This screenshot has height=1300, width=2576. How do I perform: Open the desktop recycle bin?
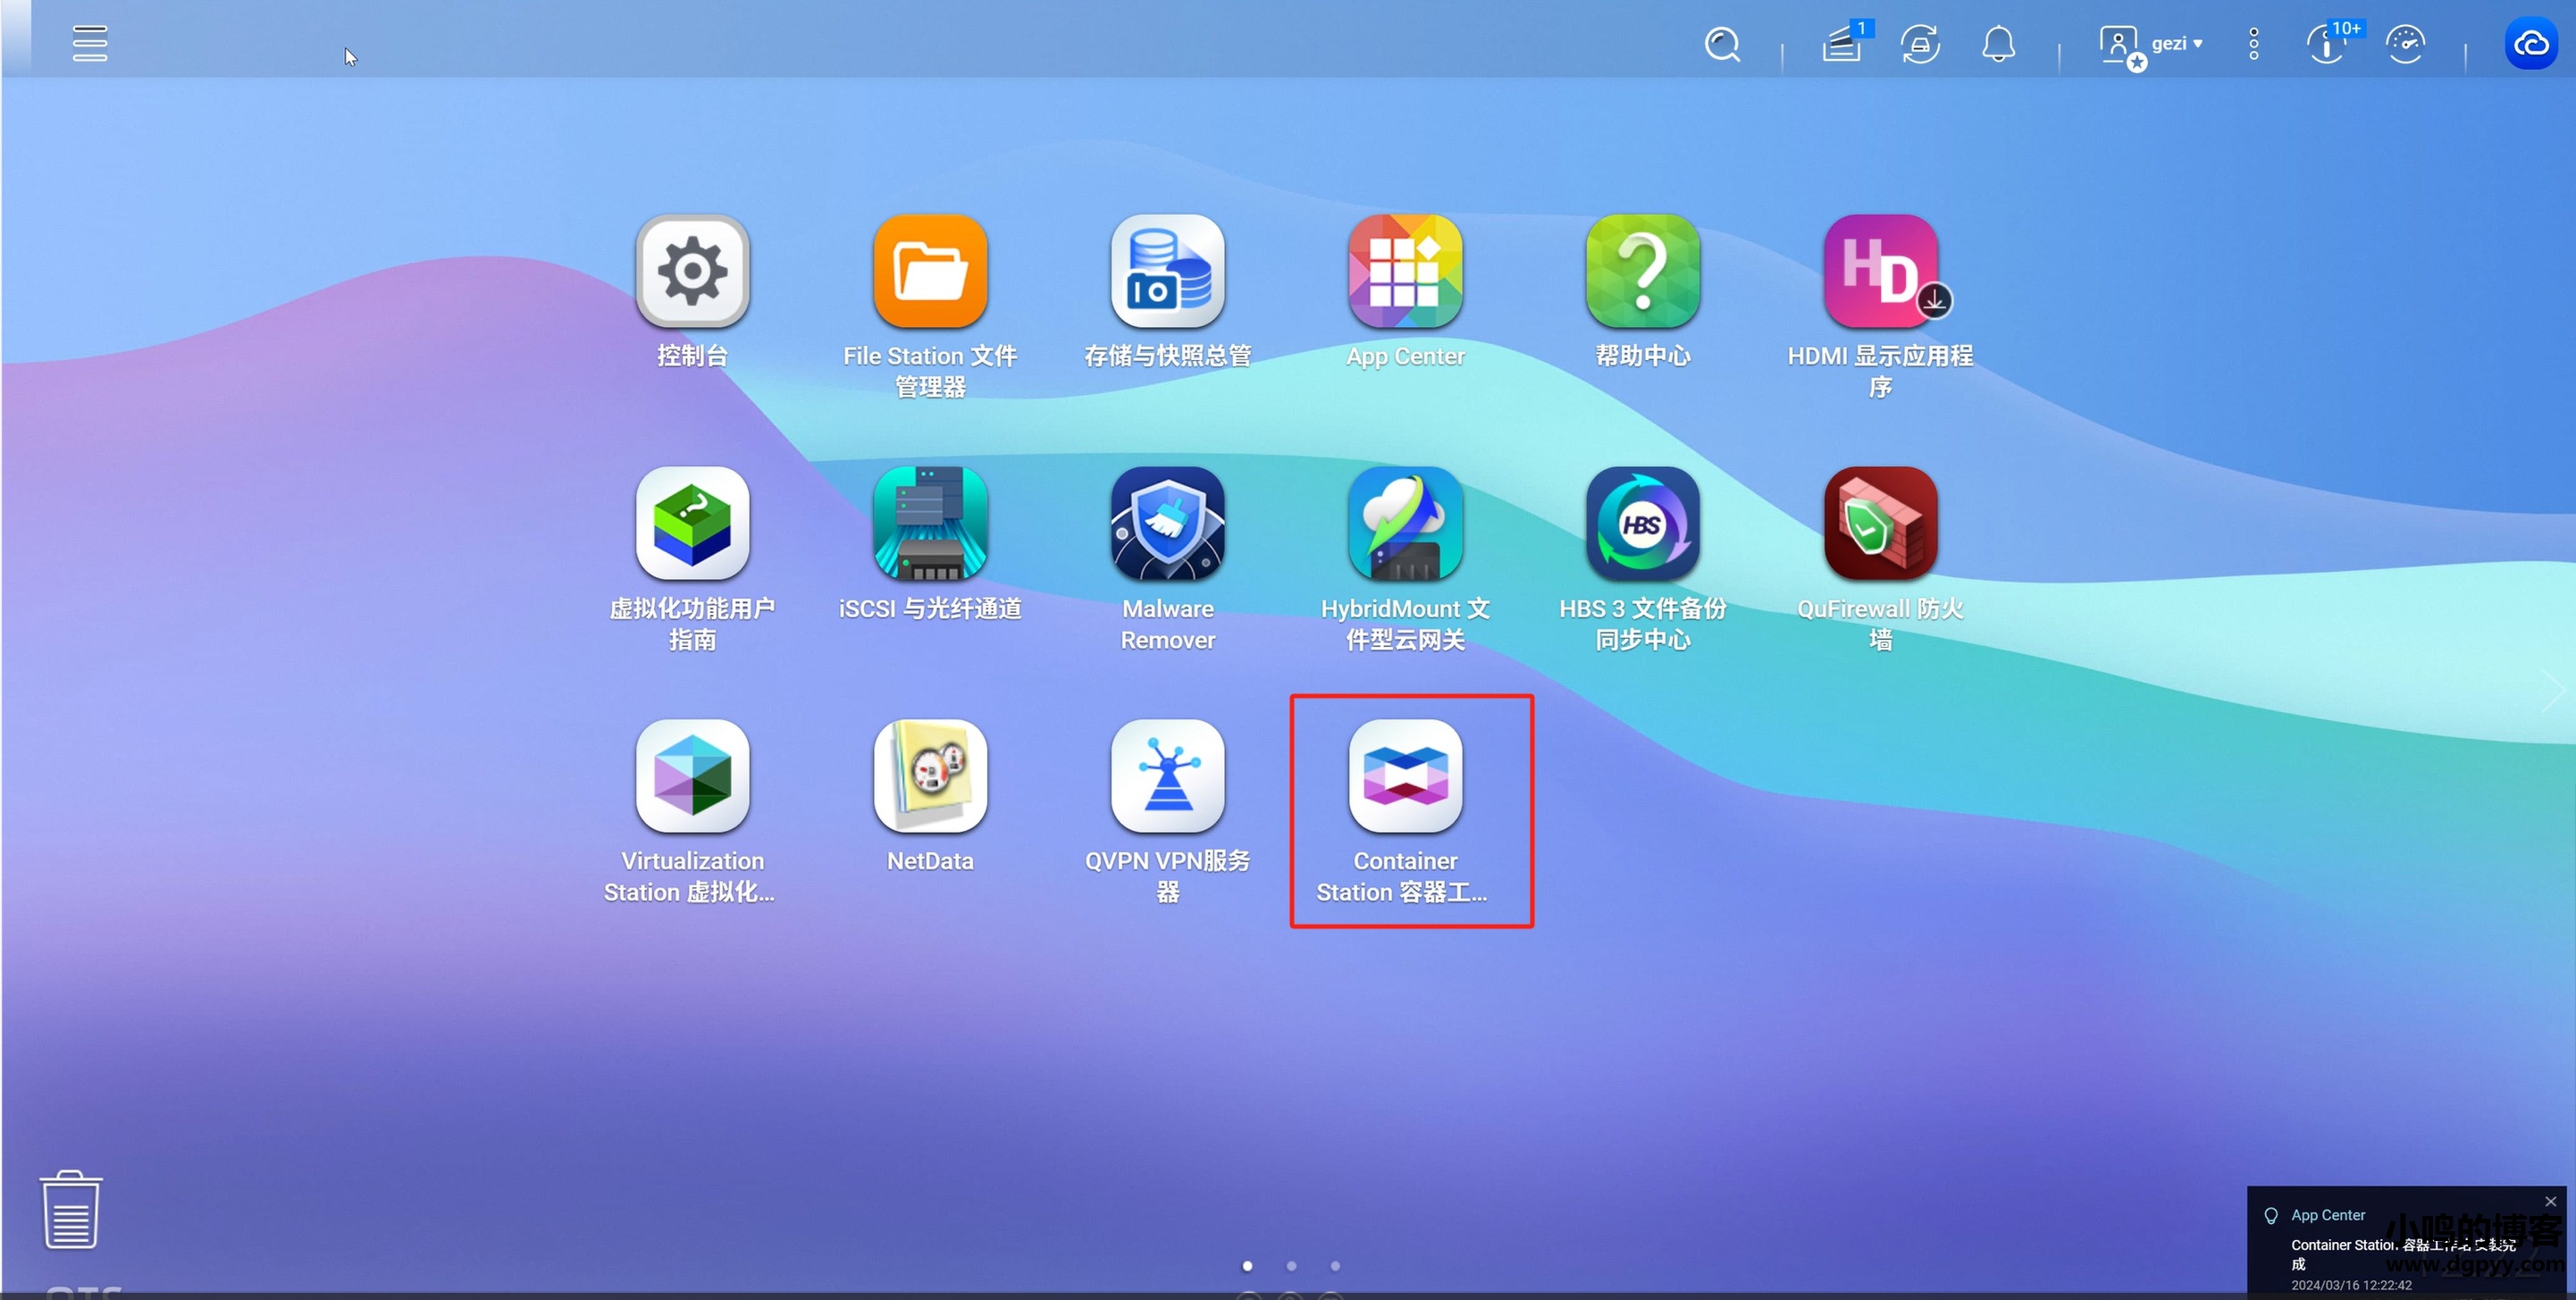pyautogui.click(x=71, y=1209)
